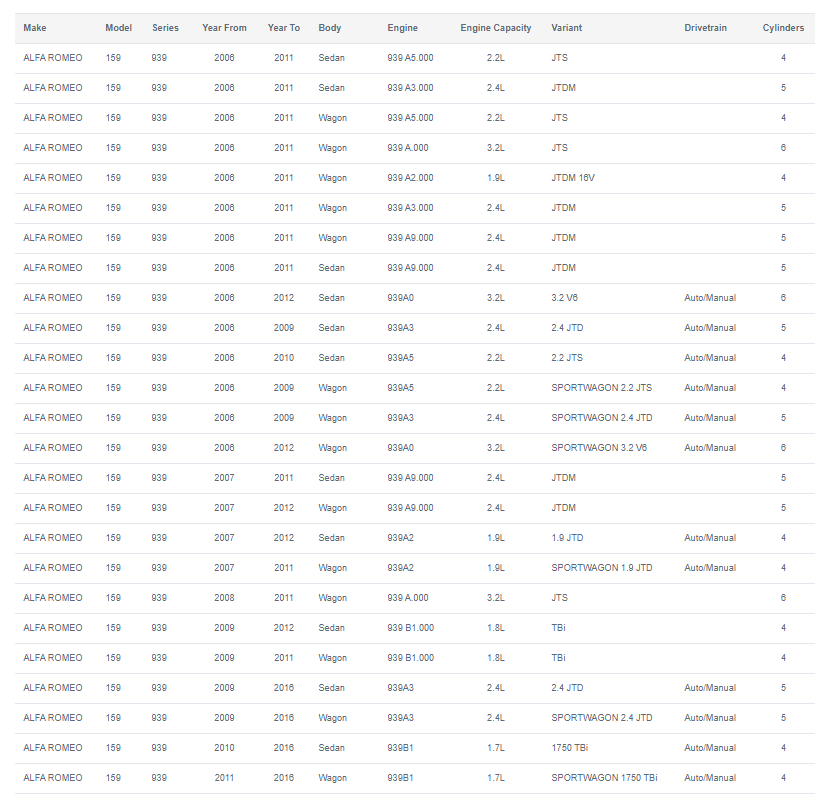Click the Cylinders column header

[x=783, y=28]
